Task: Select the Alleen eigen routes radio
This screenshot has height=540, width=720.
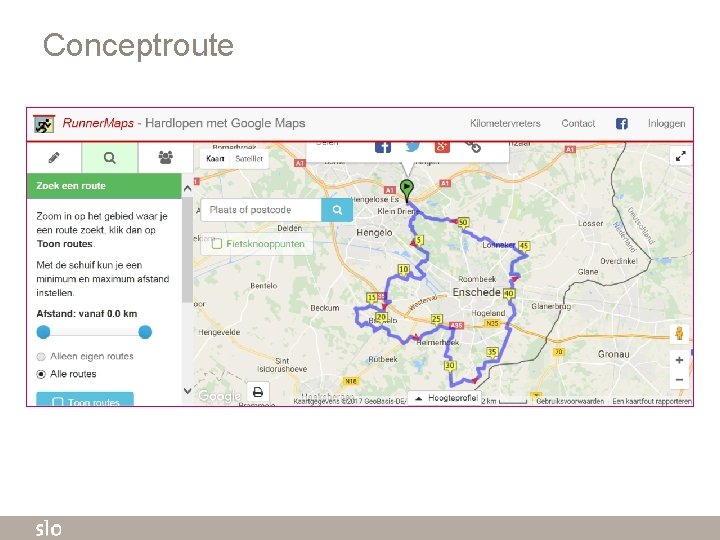Action: click(x=41, y=356)
